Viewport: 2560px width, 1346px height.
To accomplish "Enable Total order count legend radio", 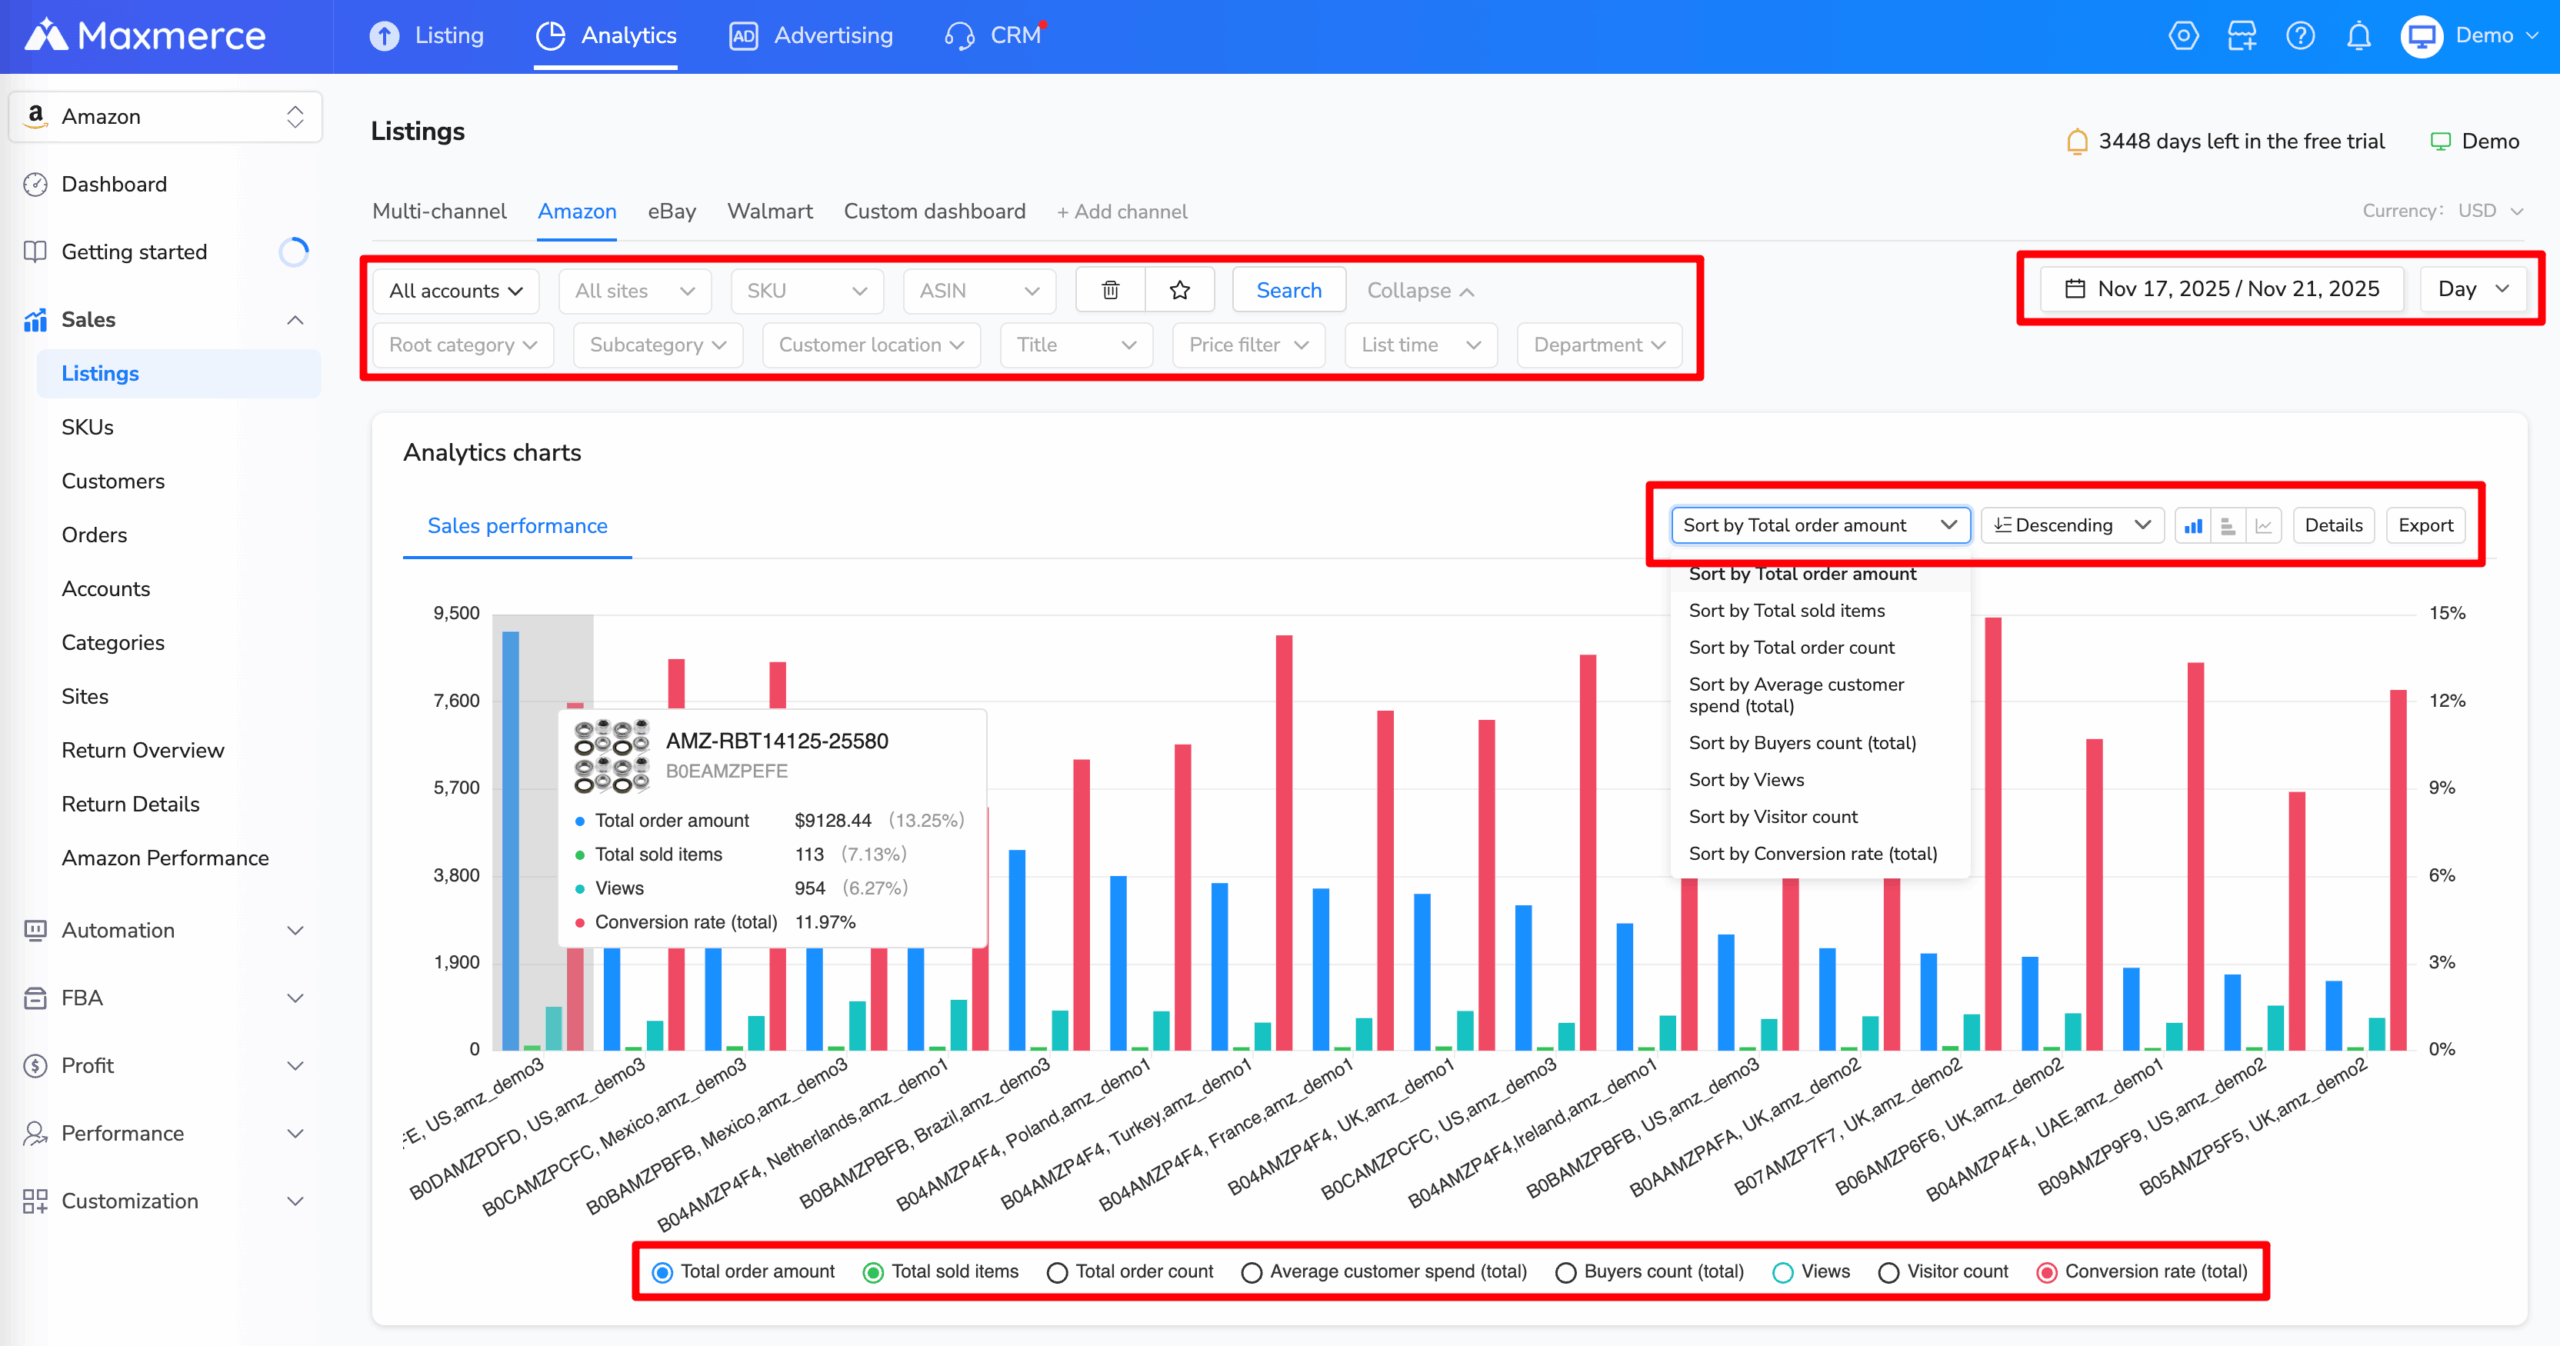I will point(1057,1272).
